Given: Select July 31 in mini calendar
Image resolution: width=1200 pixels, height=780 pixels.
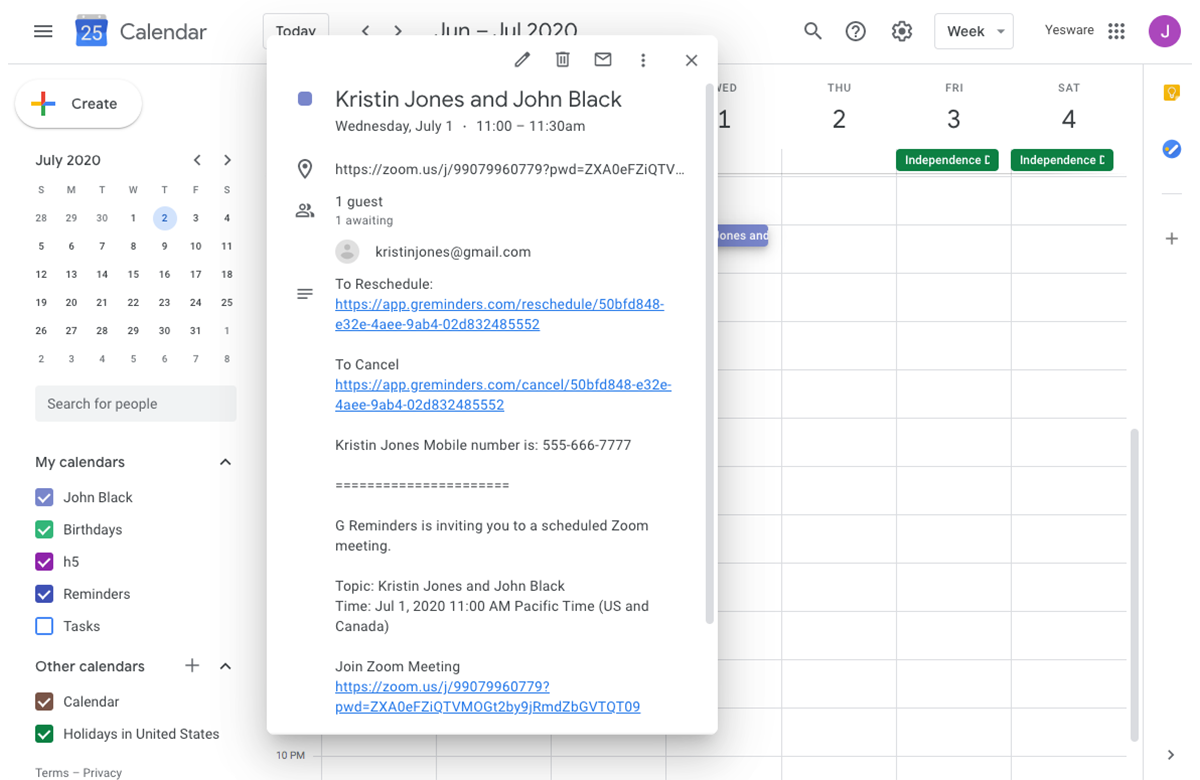Looking at the screenshot, I should (x=196, y=330).
